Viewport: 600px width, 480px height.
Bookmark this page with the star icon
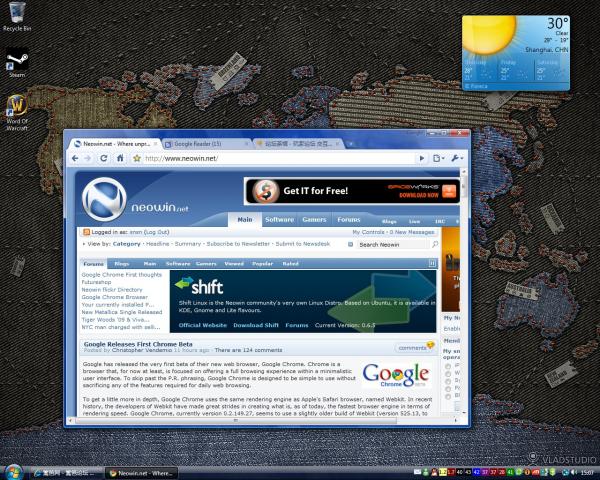tap(137, 158)
